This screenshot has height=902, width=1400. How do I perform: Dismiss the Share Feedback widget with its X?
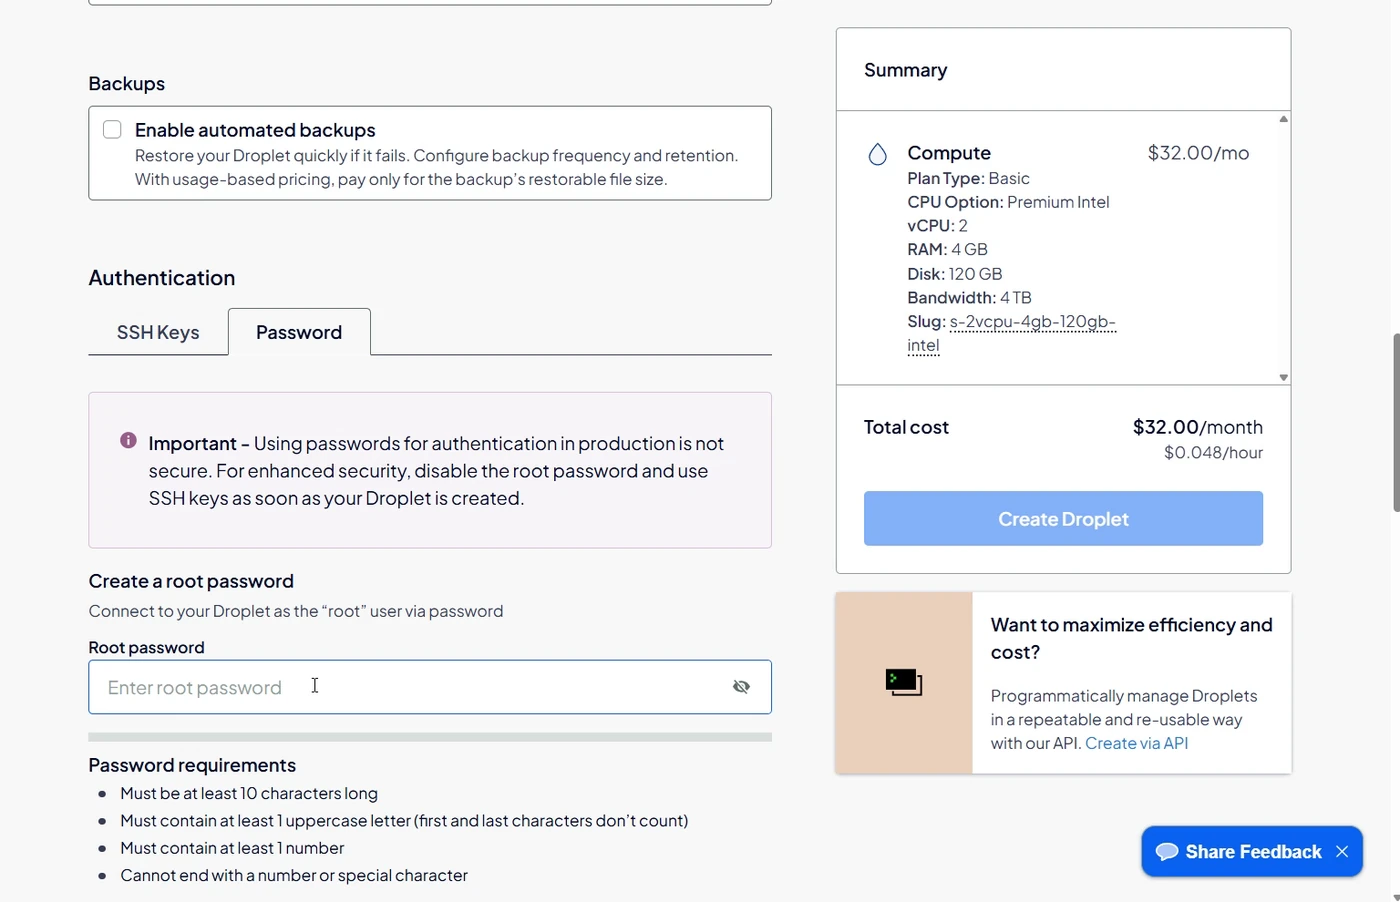tap(1342, 852)
